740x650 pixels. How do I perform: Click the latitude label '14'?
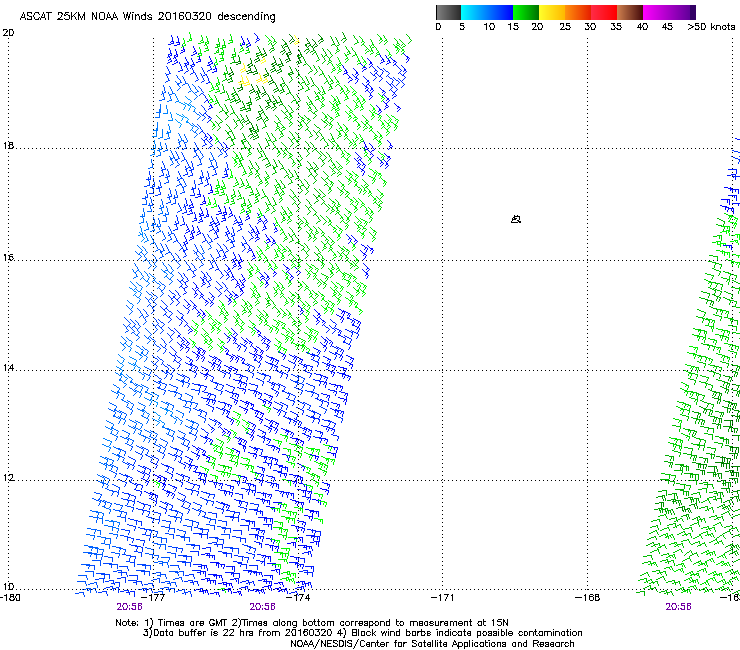[x=8, y=367]
